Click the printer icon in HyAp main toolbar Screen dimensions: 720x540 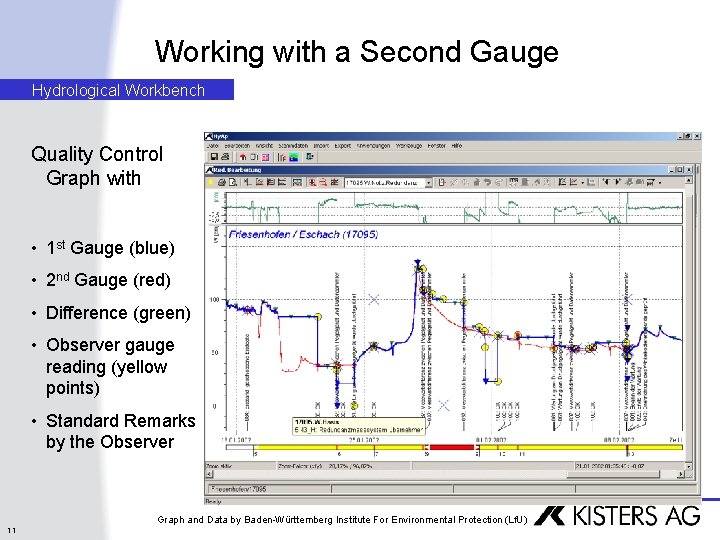[225, 157]
